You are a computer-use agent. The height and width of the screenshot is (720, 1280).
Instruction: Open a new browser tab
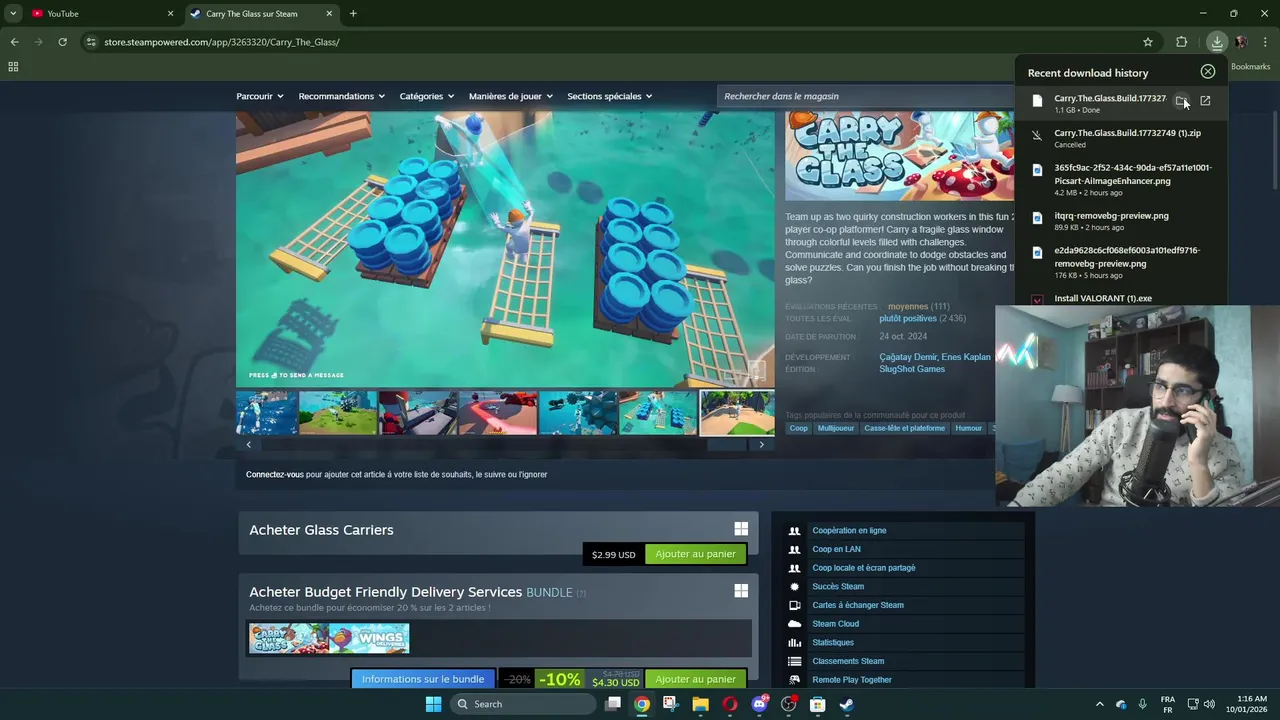[353, 13]
